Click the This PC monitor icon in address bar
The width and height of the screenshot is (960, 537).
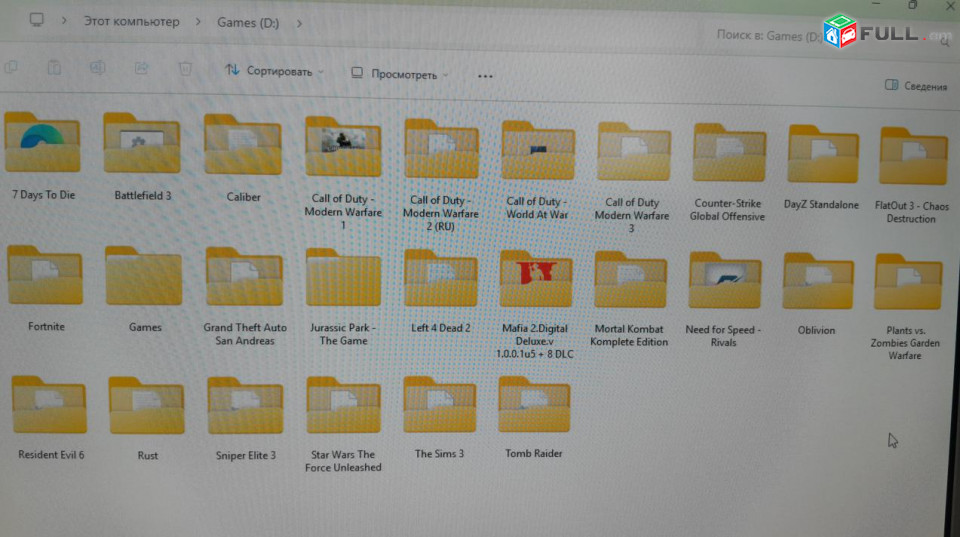click(37, 20)
